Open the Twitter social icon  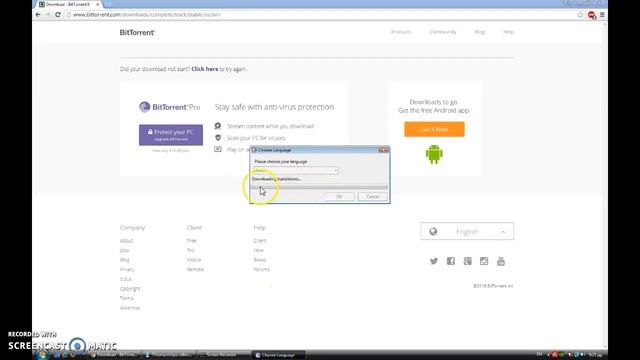[433, 261]
